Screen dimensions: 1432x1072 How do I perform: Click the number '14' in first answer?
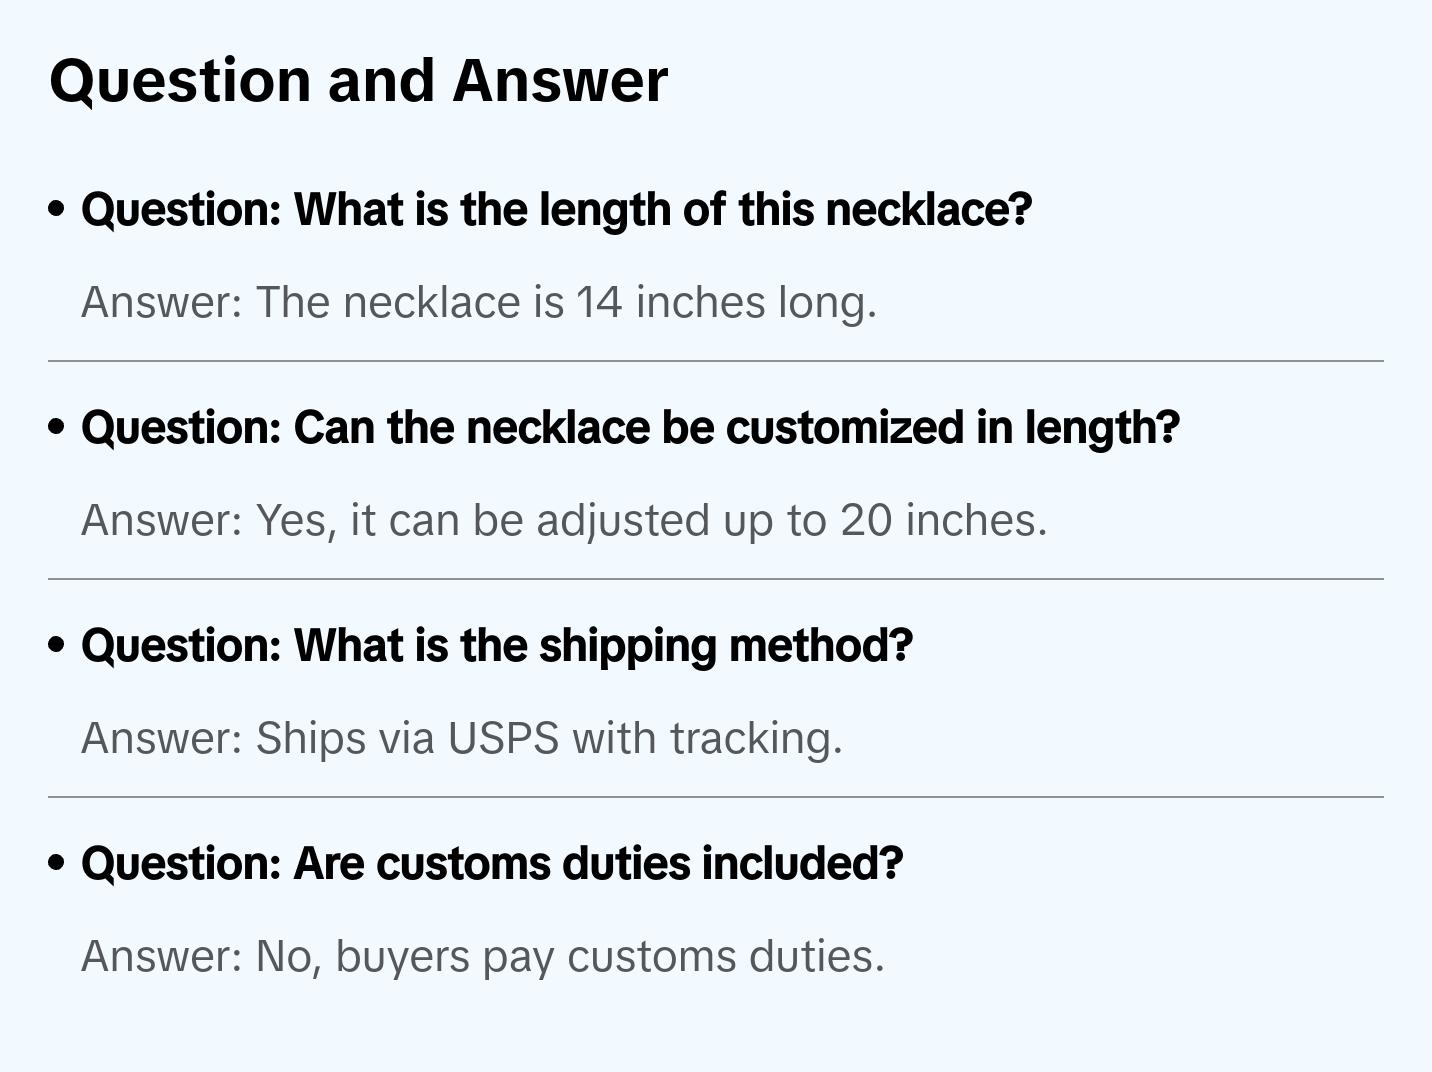point(599,302)
